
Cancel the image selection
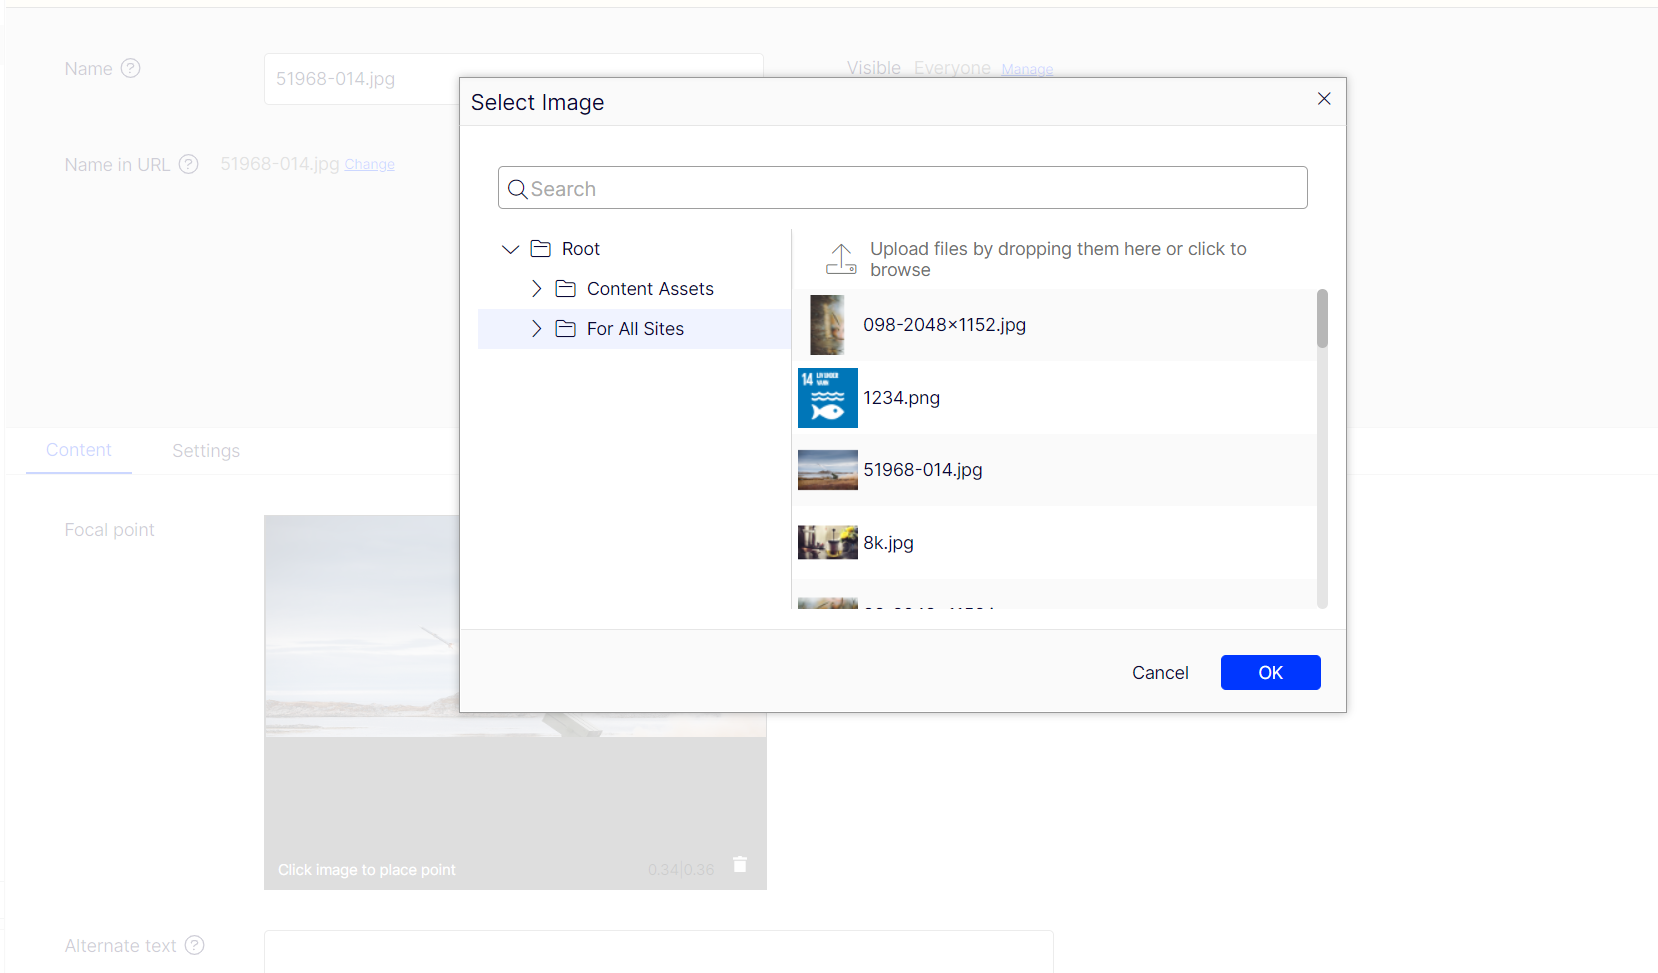point(1160,673)
